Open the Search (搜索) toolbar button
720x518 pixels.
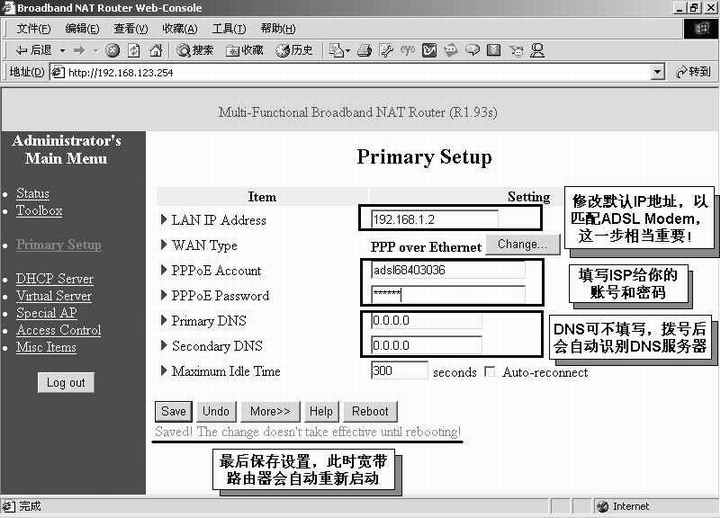196,51
